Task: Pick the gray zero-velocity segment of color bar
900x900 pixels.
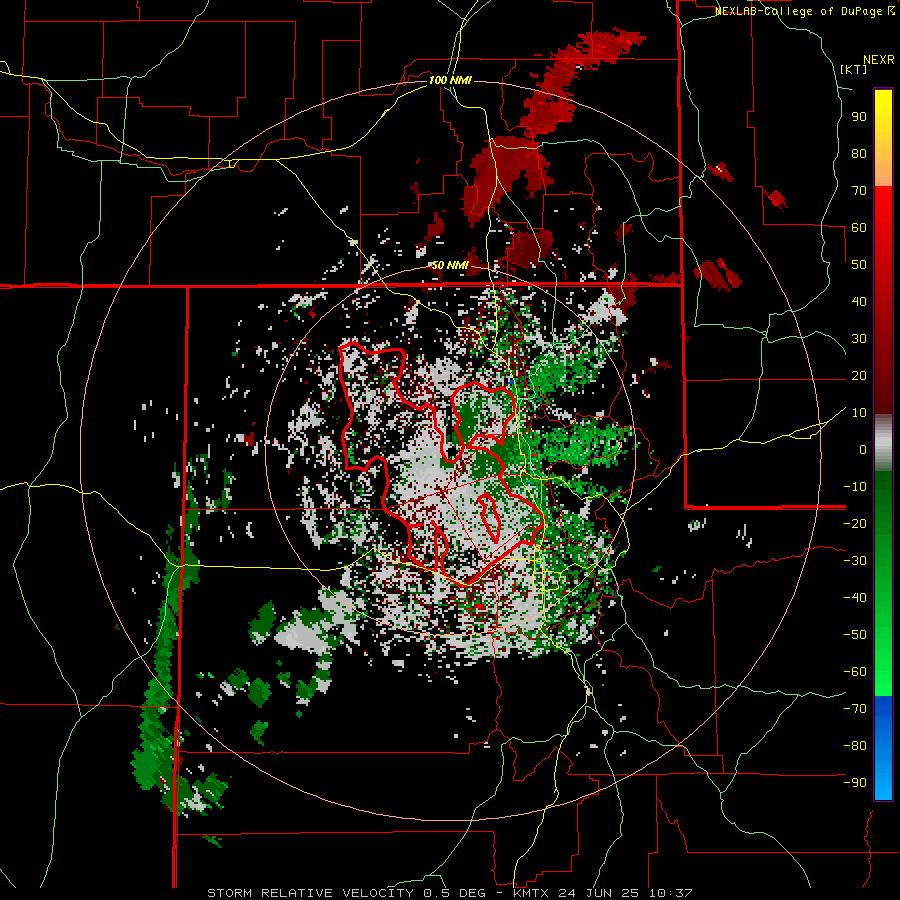Action: 883,445
